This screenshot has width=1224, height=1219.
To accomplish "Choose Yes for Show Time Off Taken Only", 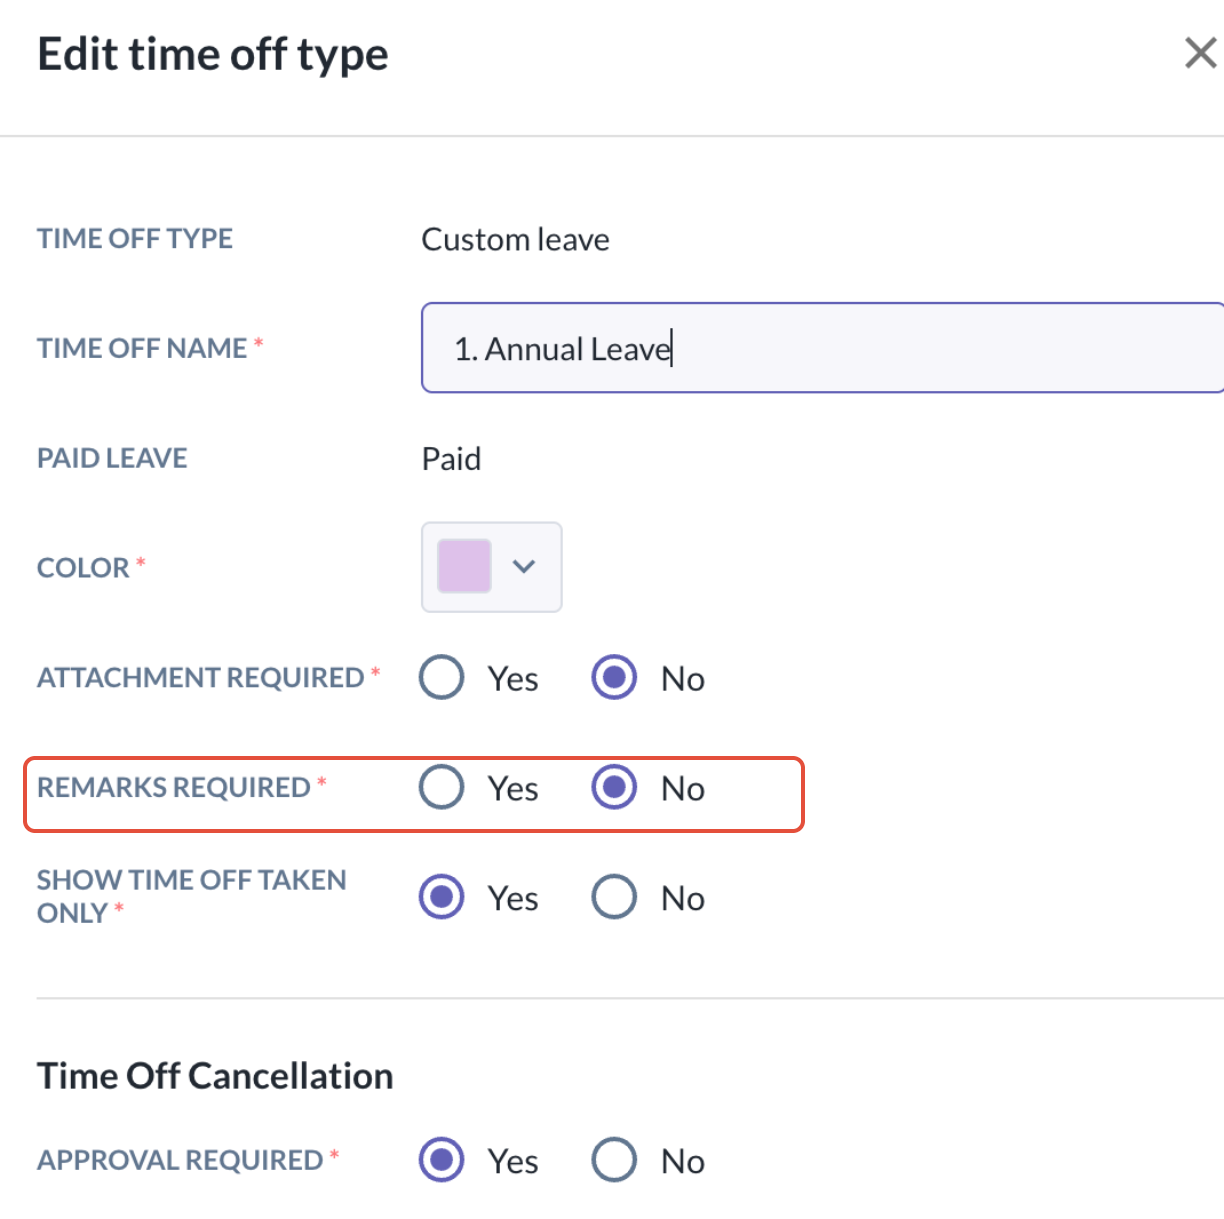I will [442, 896].
